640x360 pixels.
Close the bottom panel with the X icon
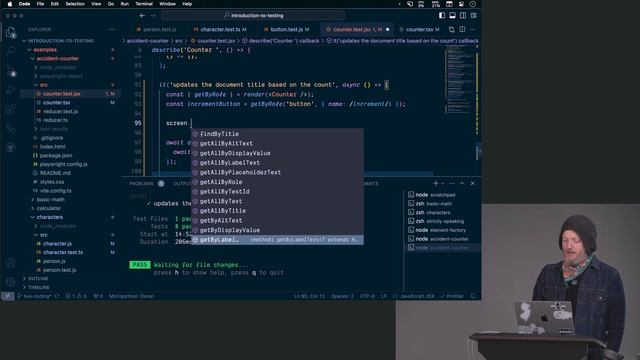[473, 184]
